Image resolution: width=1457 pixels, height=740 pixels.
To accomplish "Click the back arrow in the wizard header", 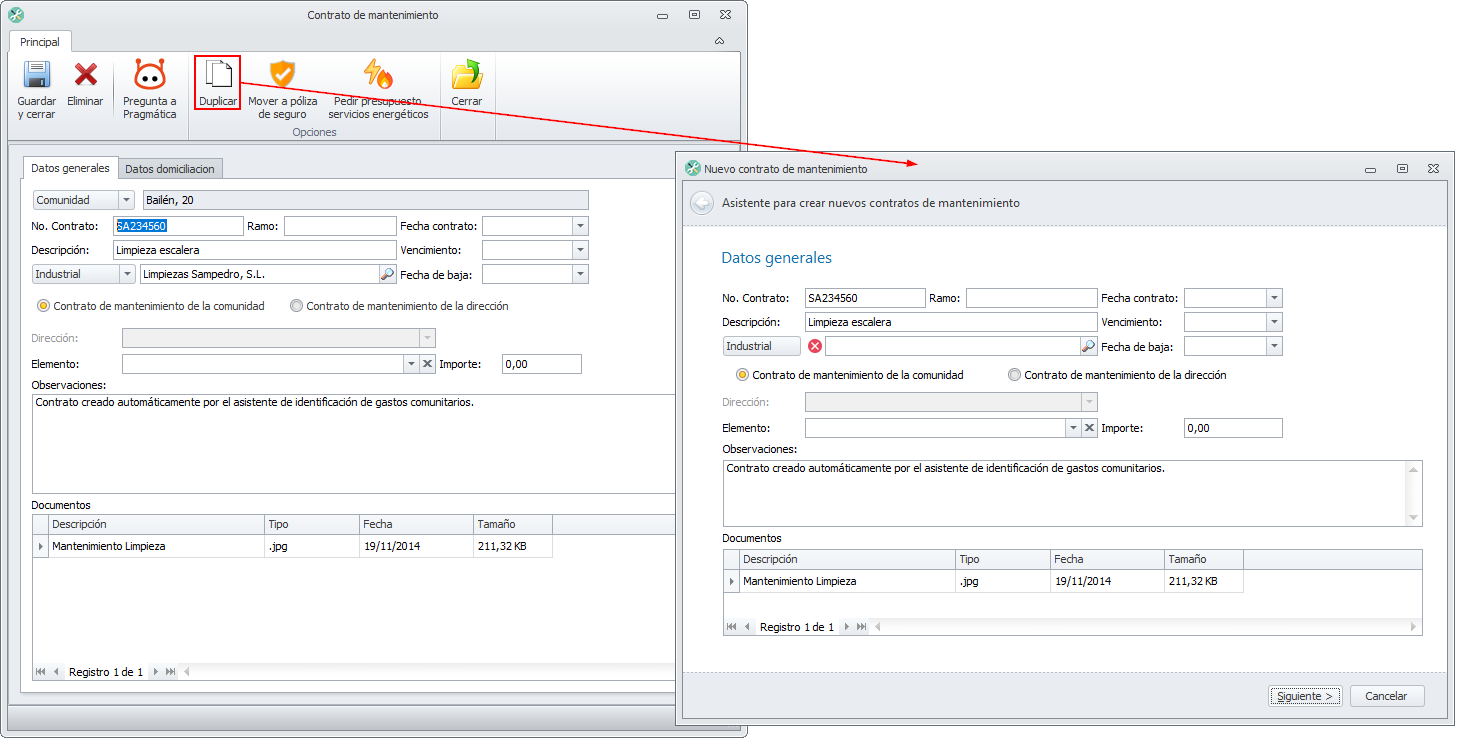I will [702, 203].
